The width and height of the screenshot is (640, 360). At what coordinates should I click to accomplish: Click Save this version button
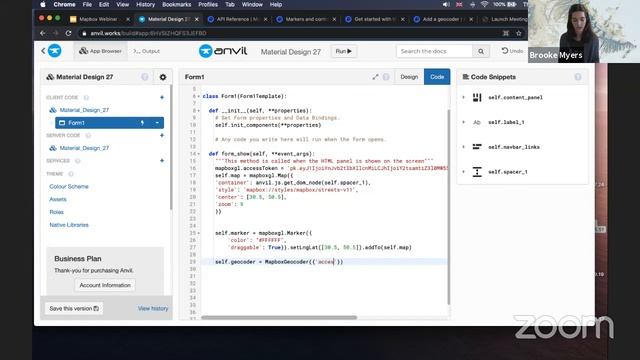74,308
